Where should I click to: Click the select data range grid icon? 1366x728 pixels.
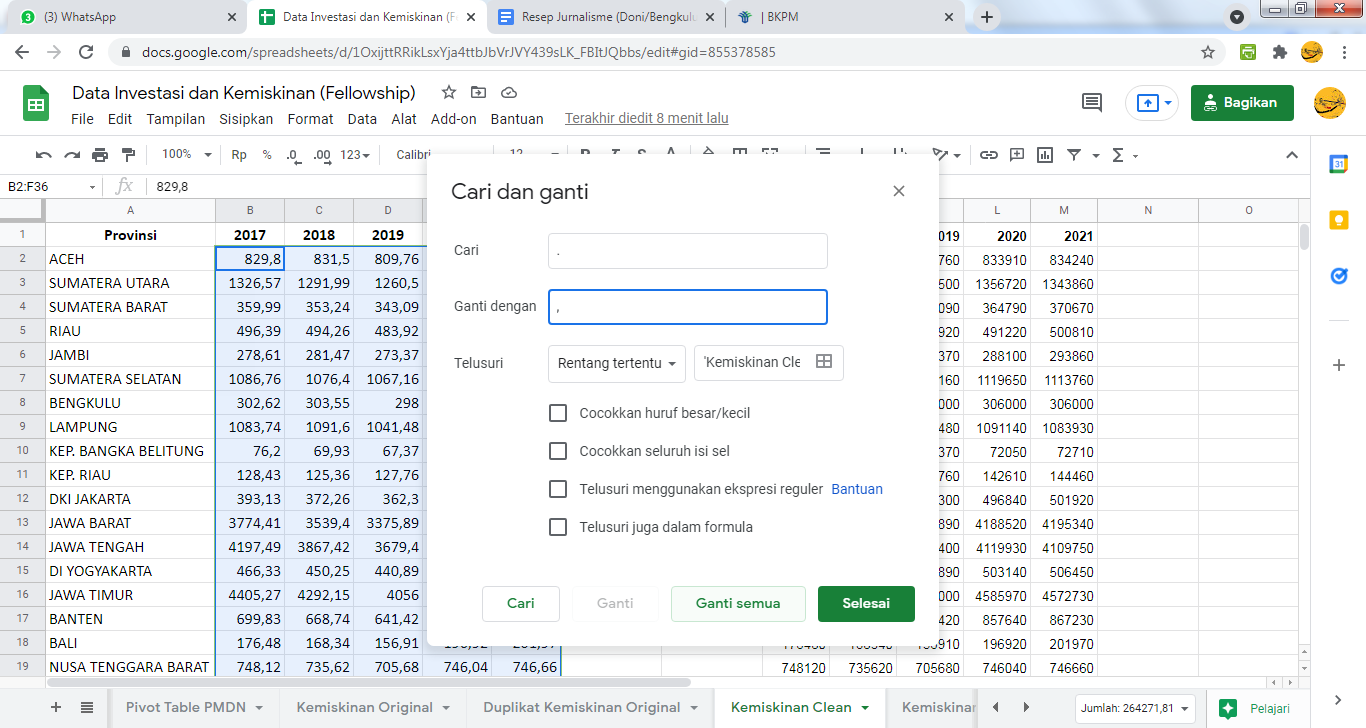click(x=824, y=362)
